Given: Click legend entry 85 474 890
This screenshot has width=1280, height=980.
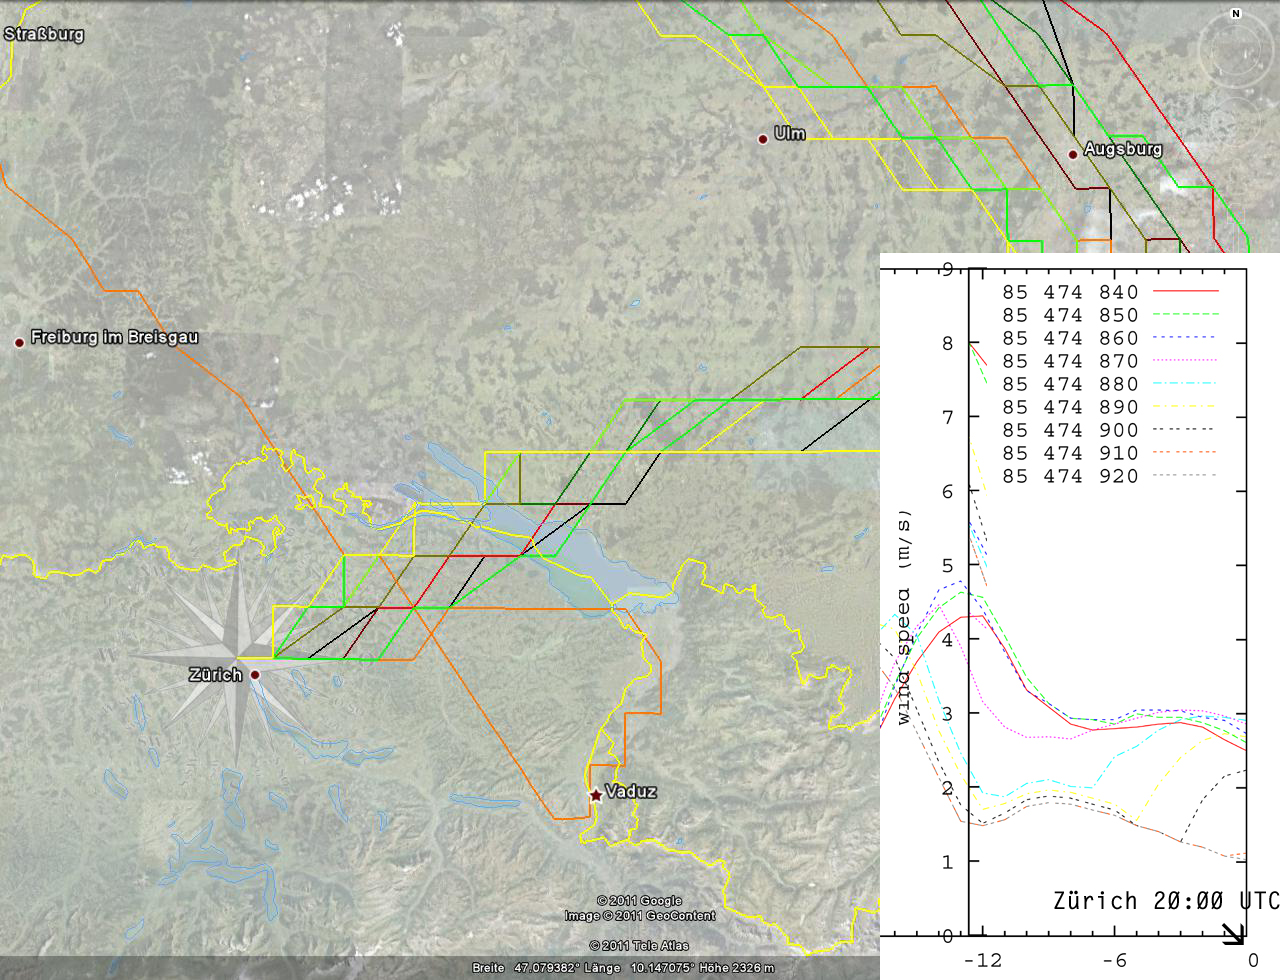Looking at the screenshot, I should 1110,407.
